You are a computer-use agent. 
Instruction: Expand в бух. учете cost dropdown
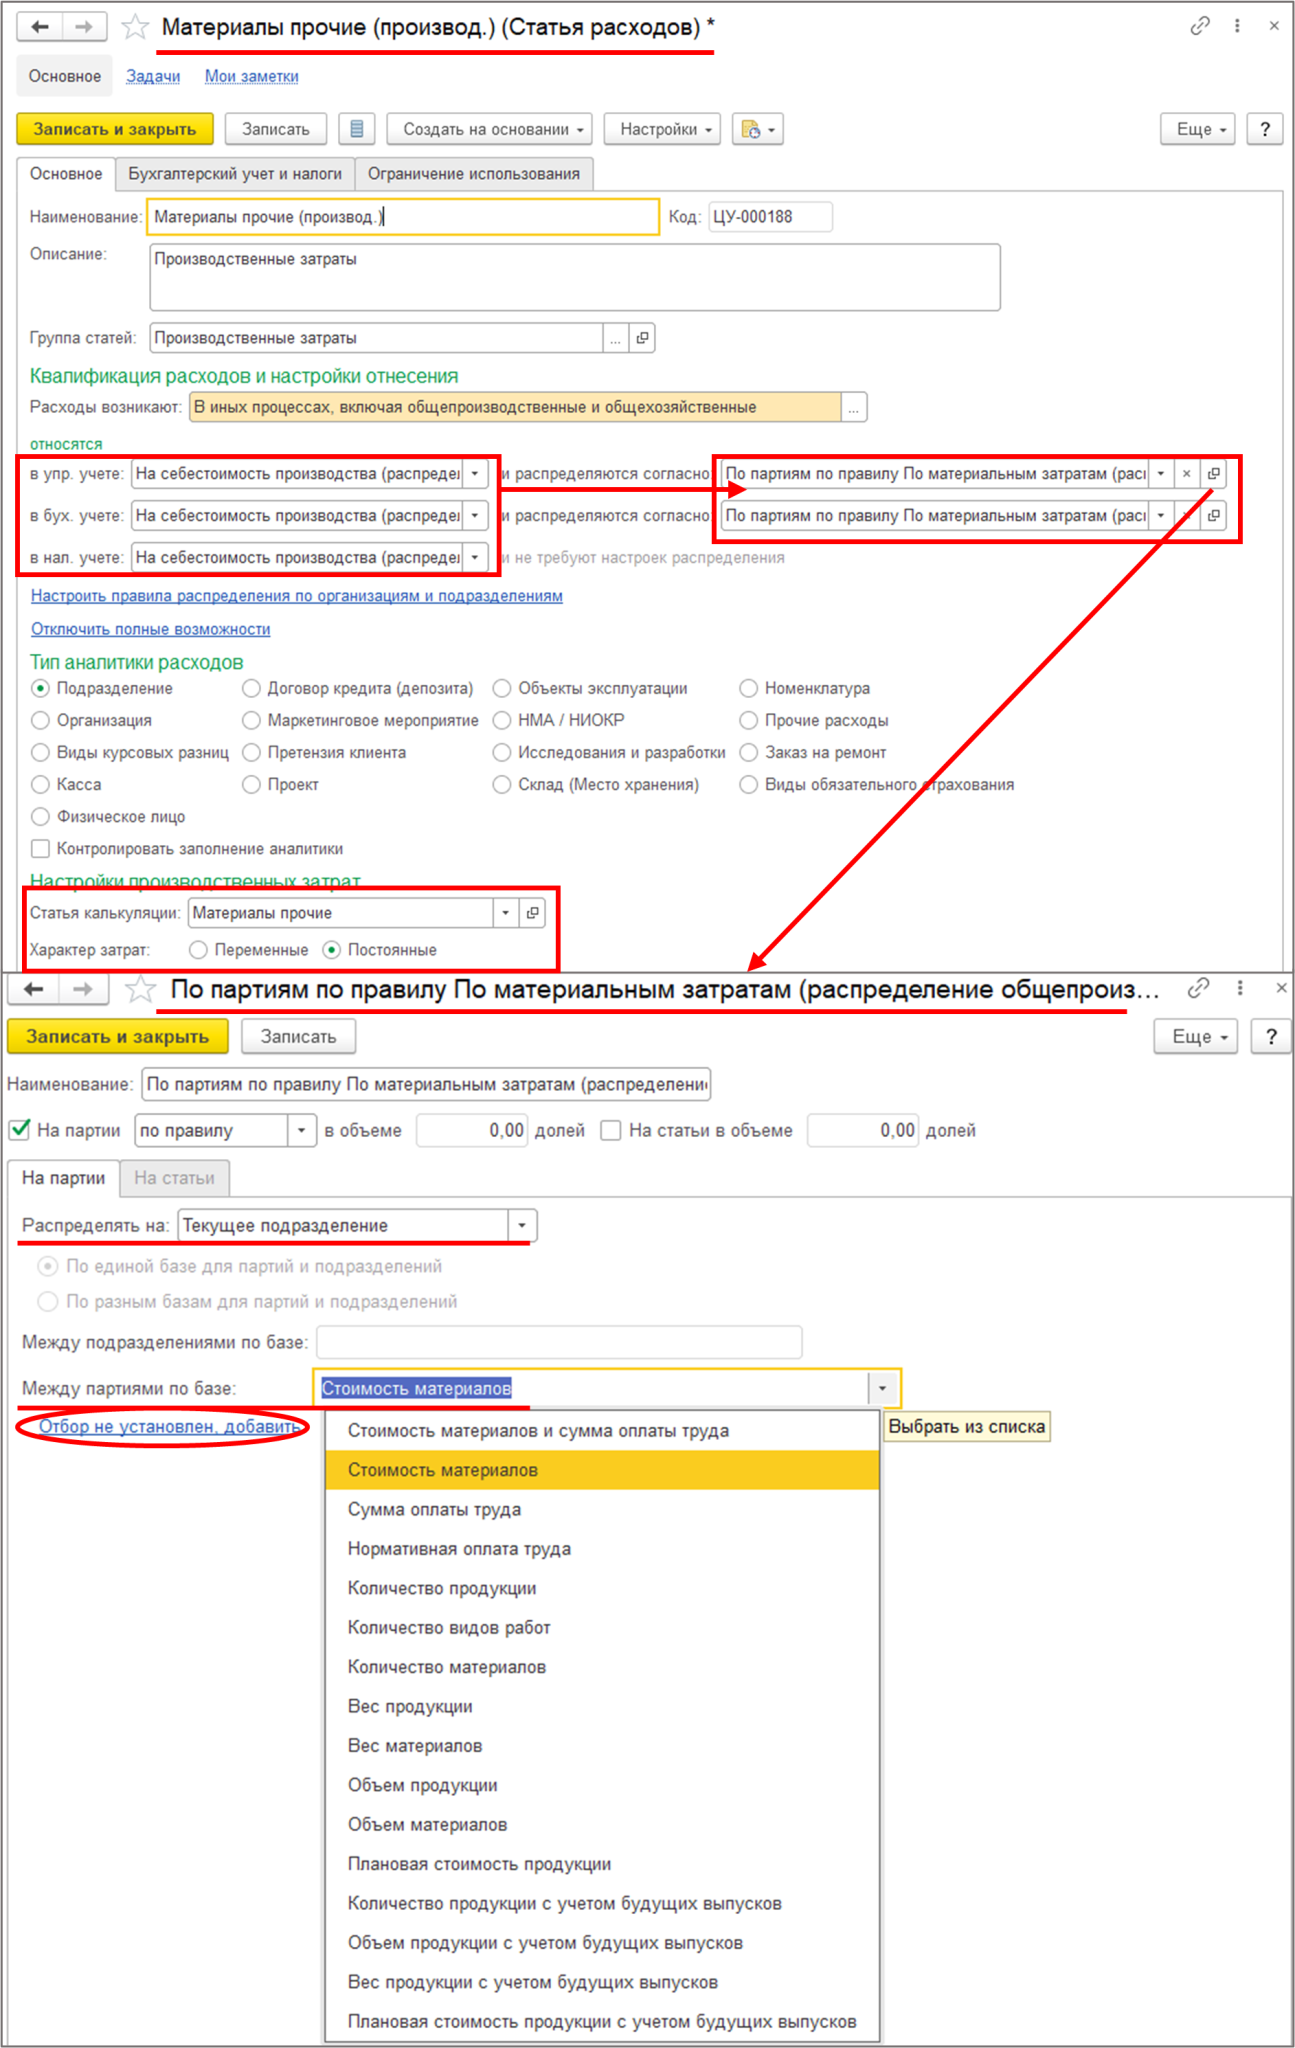point(475,516)
